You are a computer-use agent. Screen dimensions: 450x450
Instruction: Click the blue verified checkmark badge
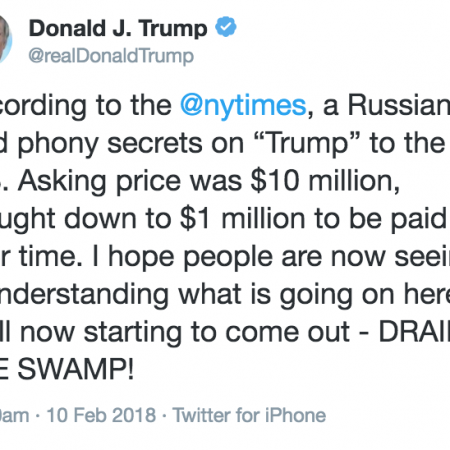pyautogui.click(x=226, y=26)
